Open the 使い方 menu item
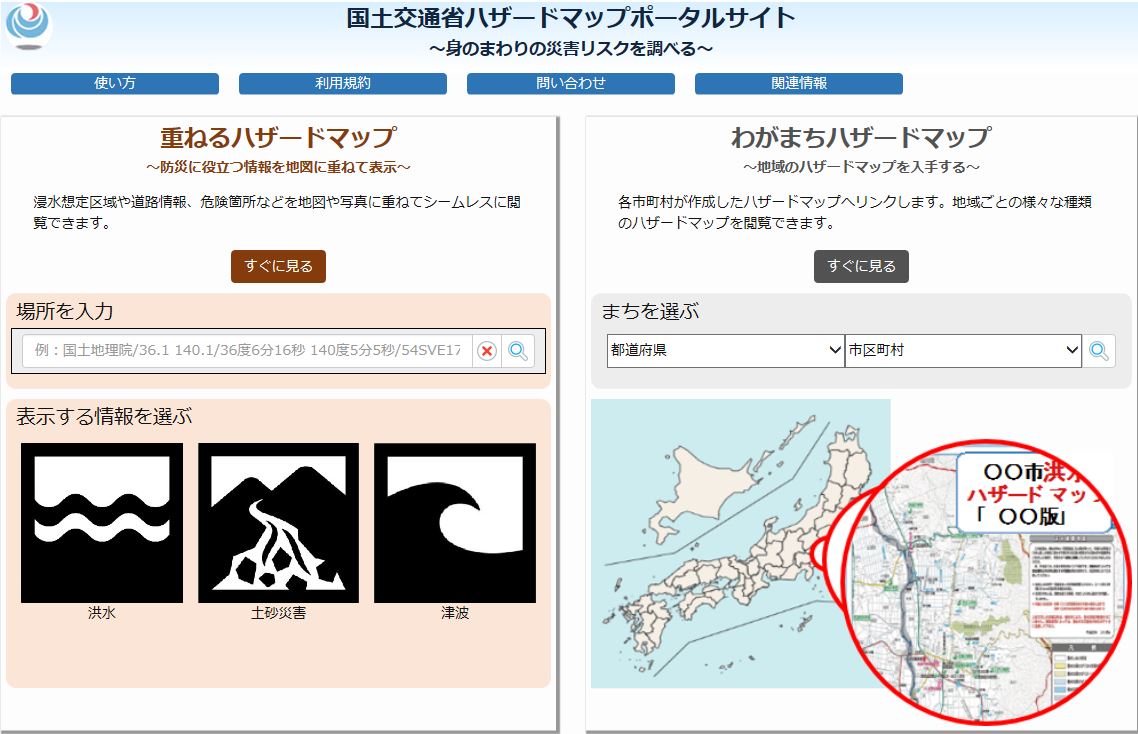This screenshot has width=1138, height=734. tap(115, 84)
